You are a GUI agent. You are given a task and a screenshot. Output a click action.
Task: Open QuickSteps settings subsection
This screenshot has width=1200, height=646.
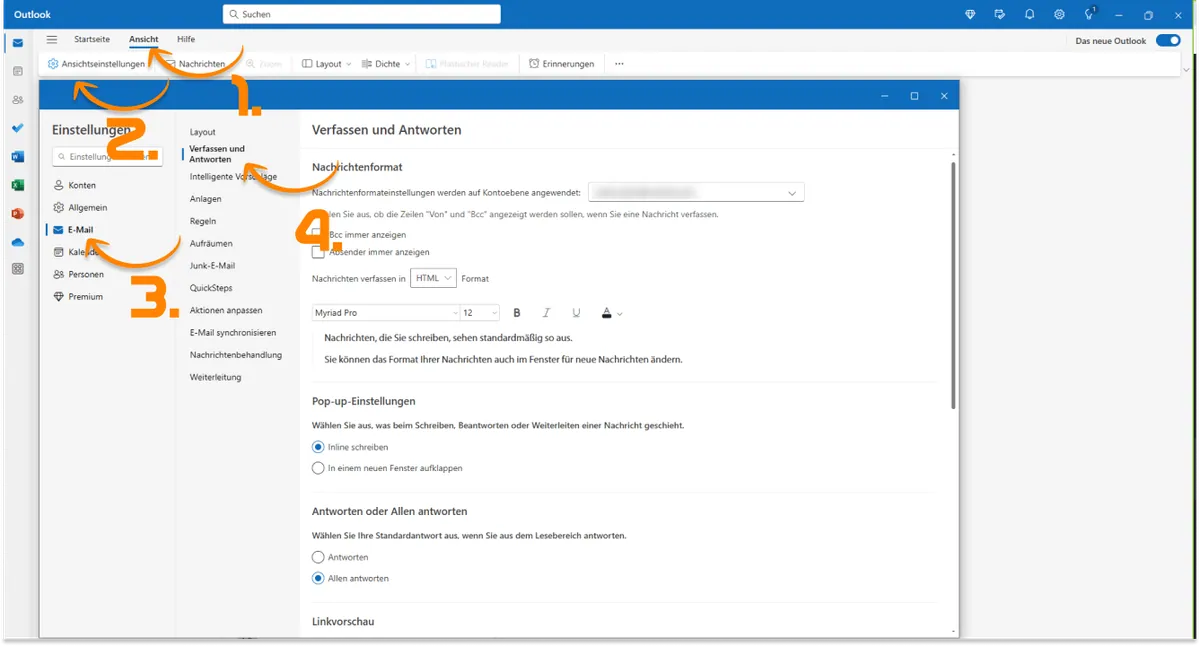point(211,288)
